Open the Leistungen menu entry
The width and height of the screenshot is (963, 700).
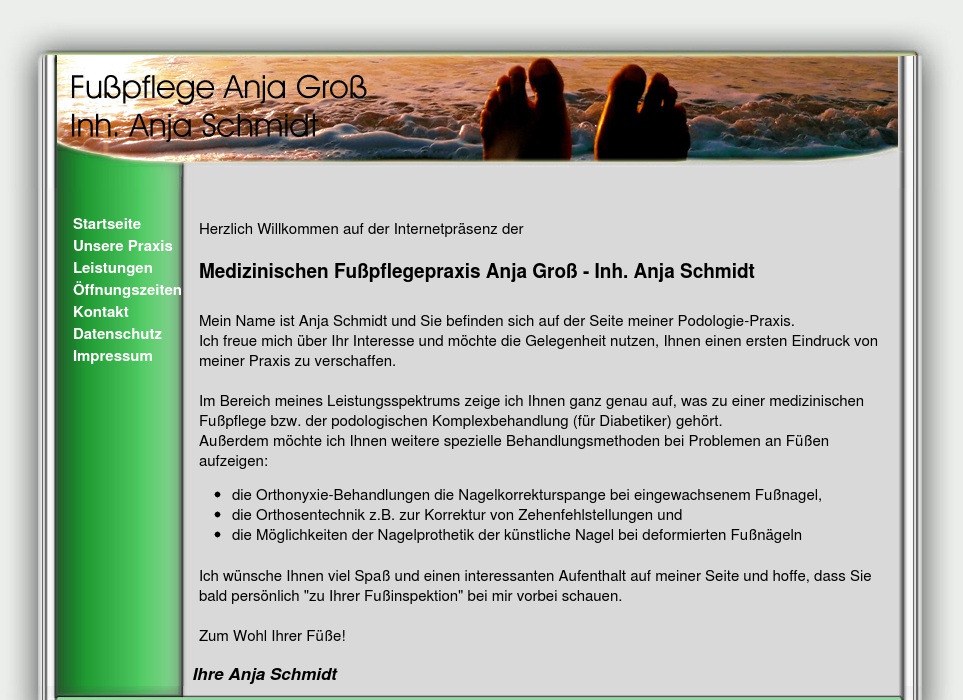112,267
